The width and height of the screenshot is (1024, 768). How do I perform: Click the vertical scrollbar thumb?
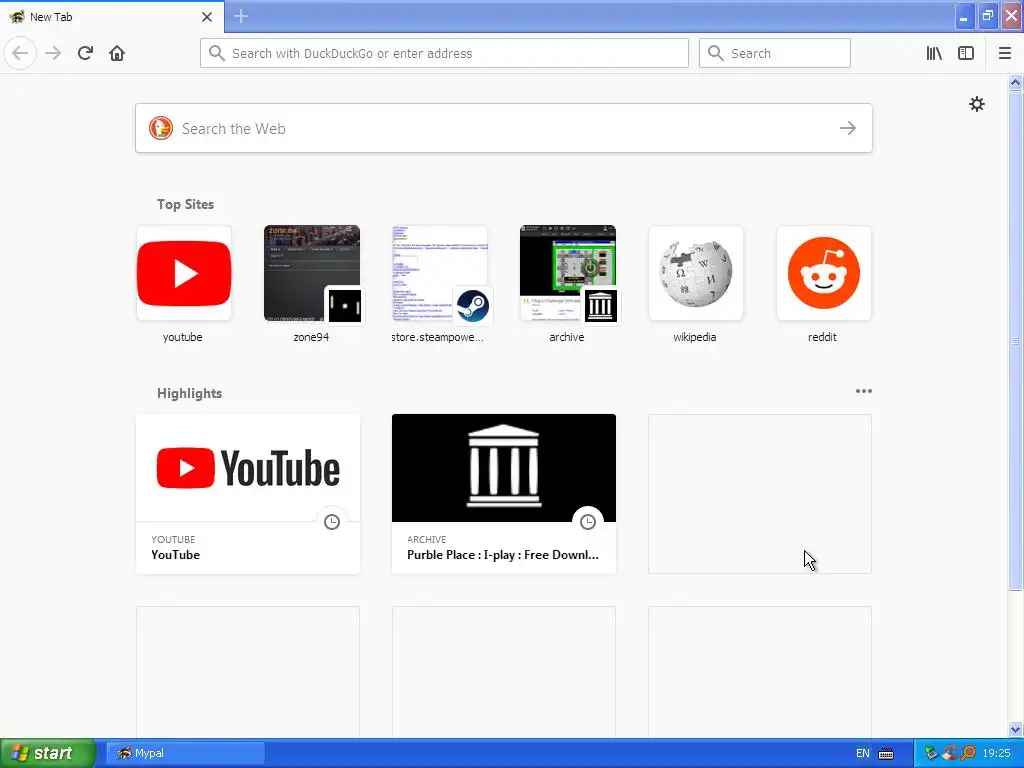point(1016,340)
